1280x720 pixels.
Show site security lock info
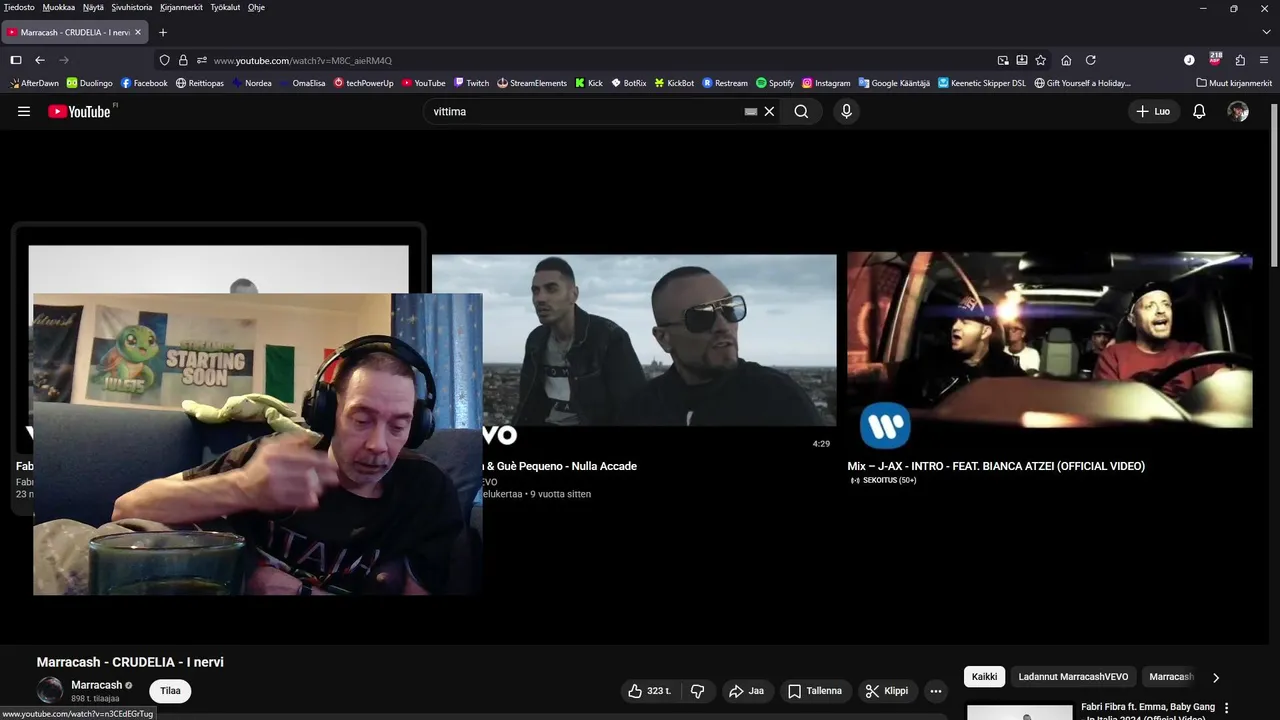point(183,60)
